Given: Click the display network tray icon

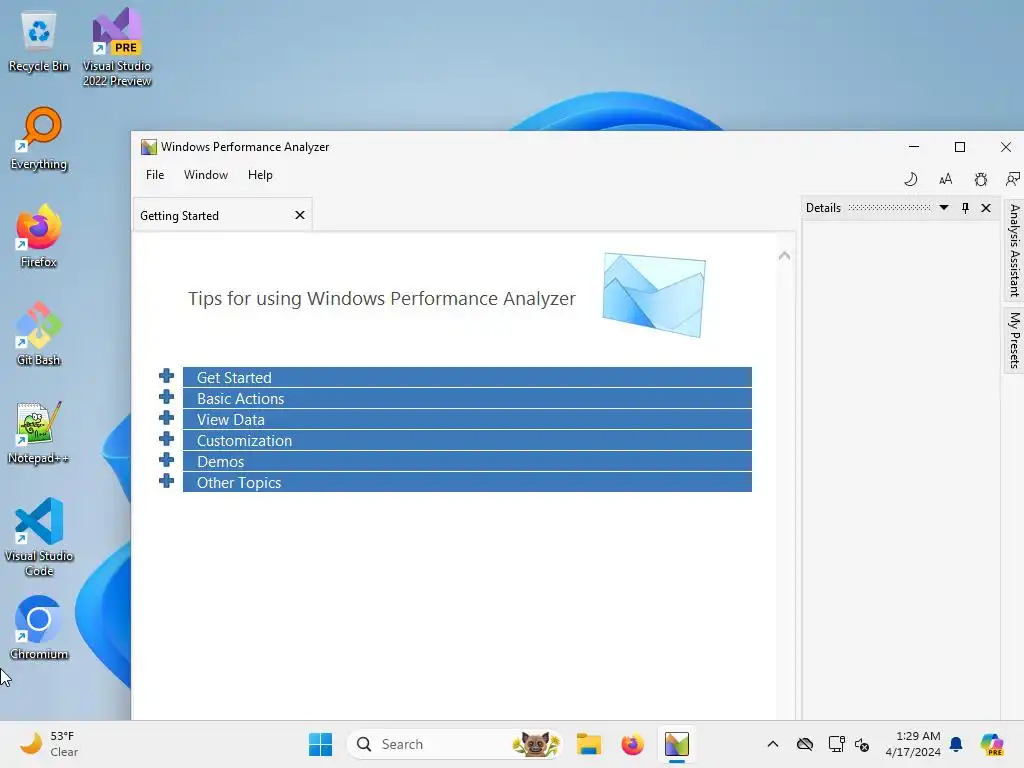Looking at the screenshot, I should point(836,744).
